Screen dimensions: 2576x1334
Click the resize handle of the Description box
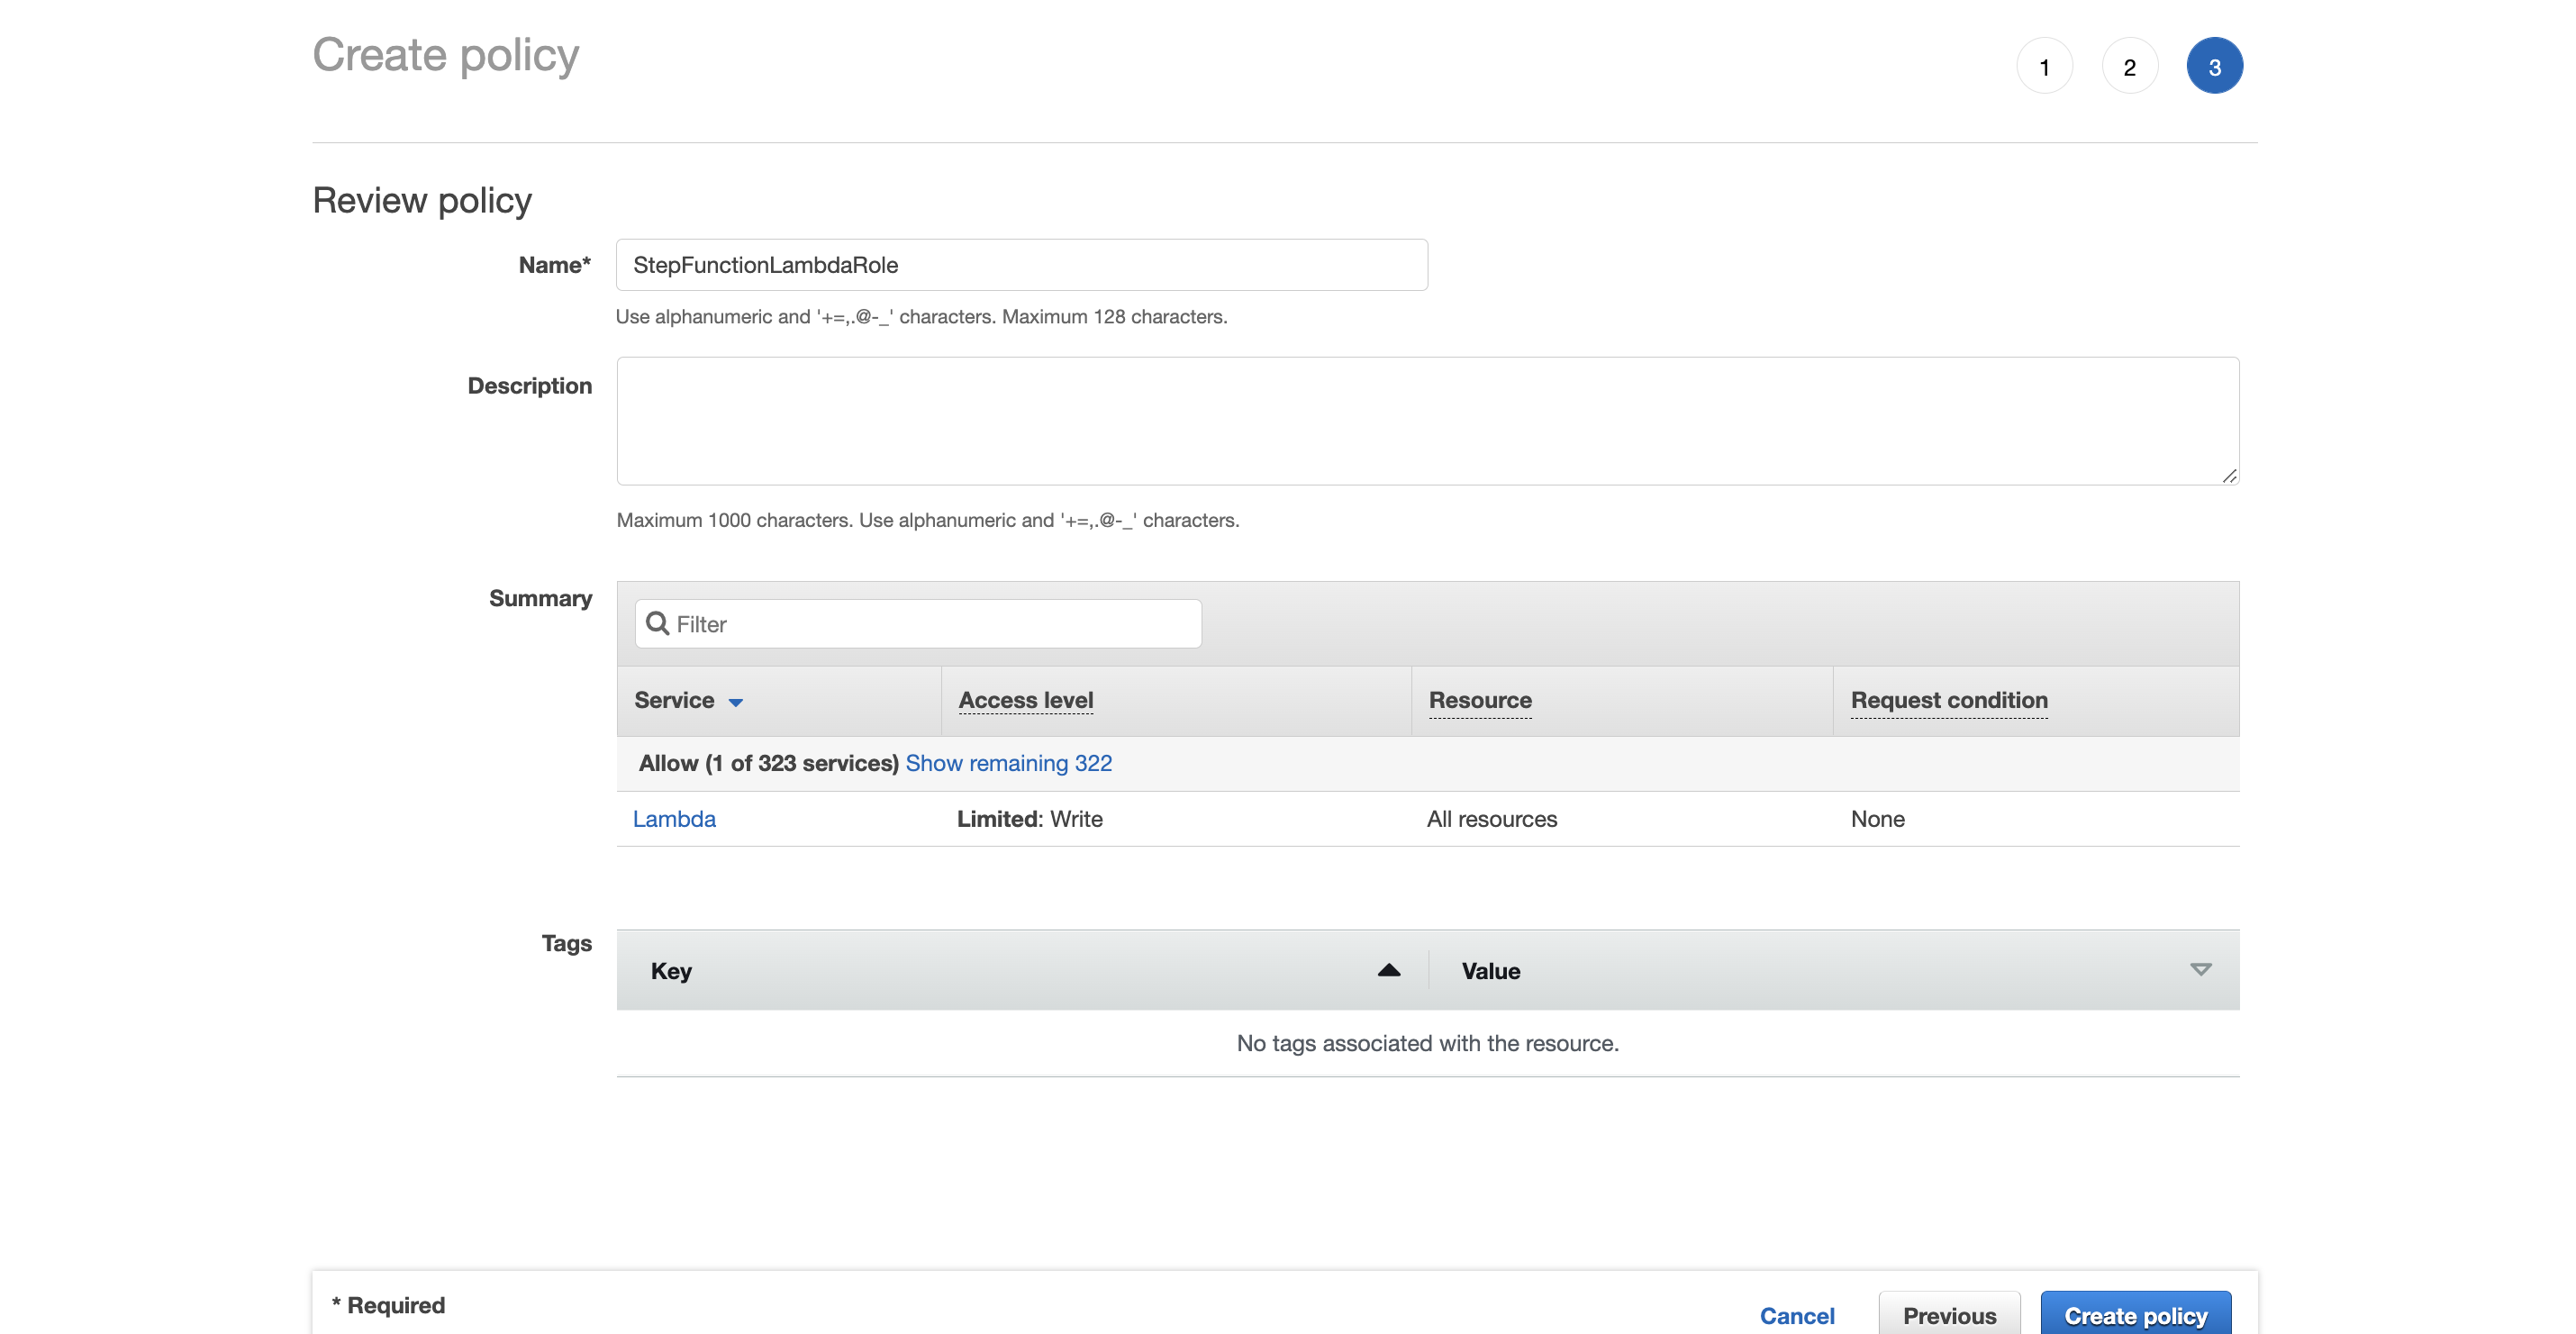pos(2231,477)
